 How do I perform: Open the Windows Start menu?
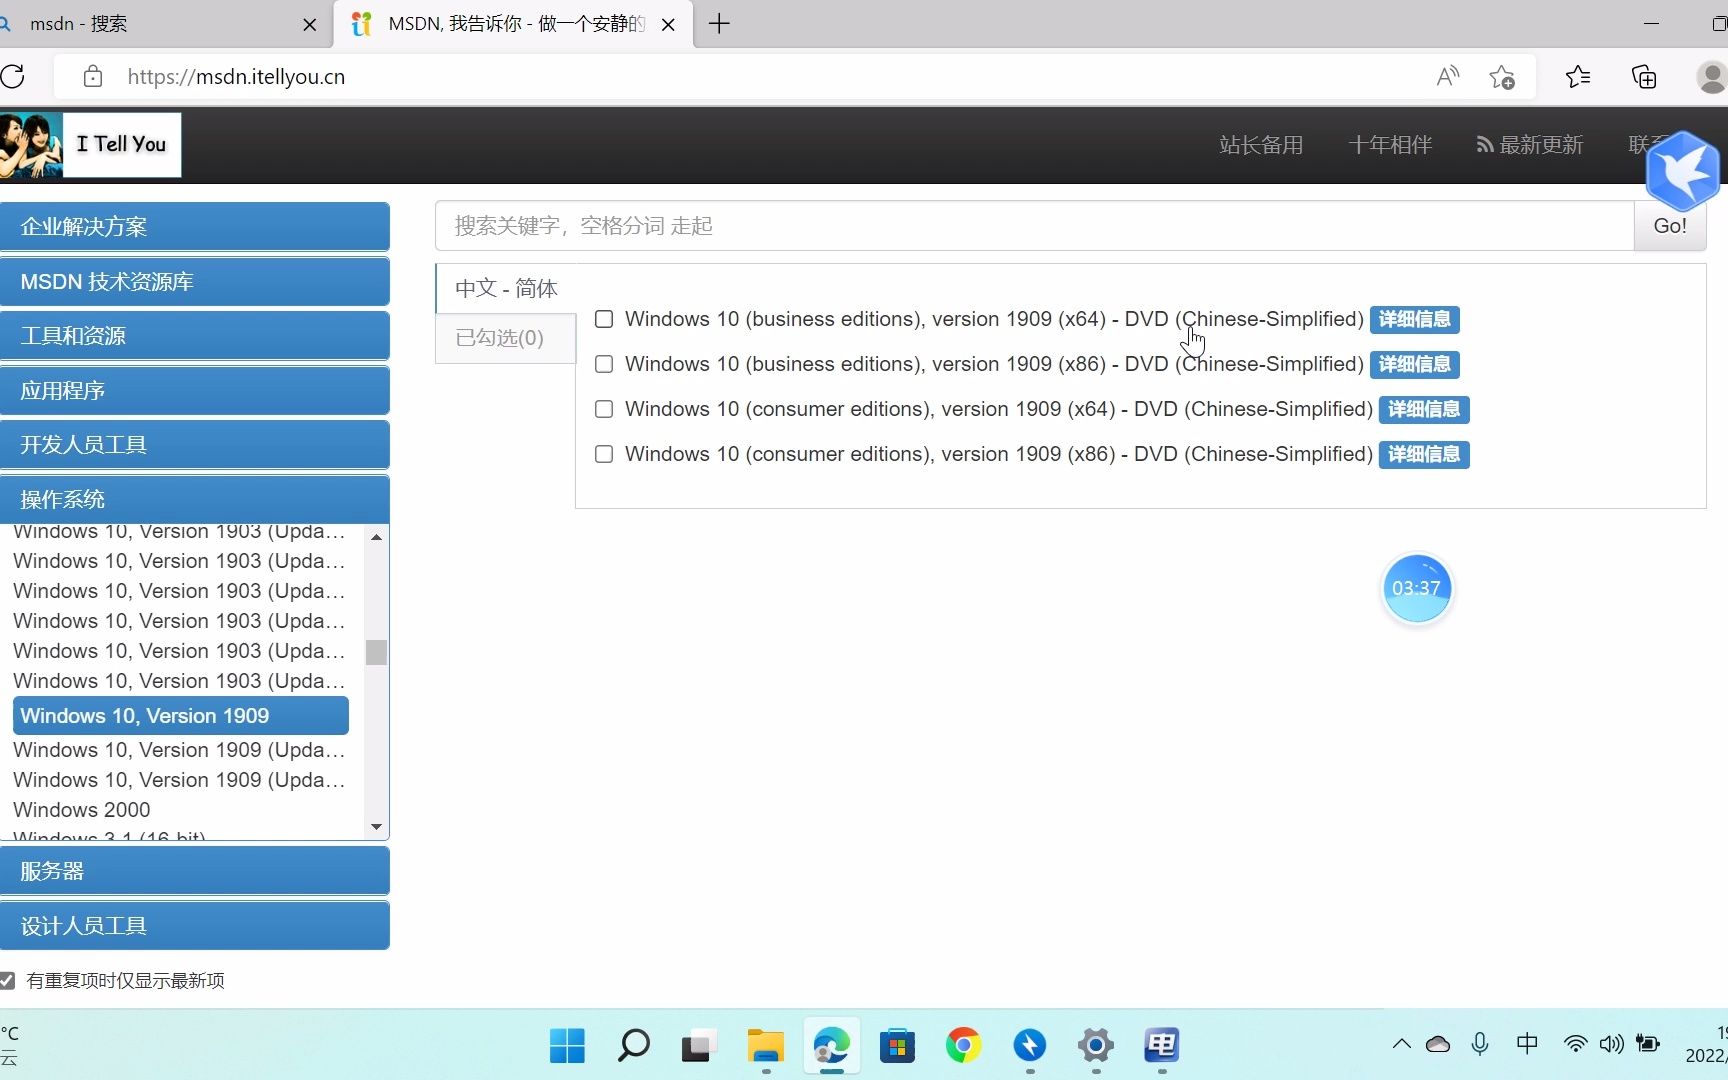[x=567, y=1046]
